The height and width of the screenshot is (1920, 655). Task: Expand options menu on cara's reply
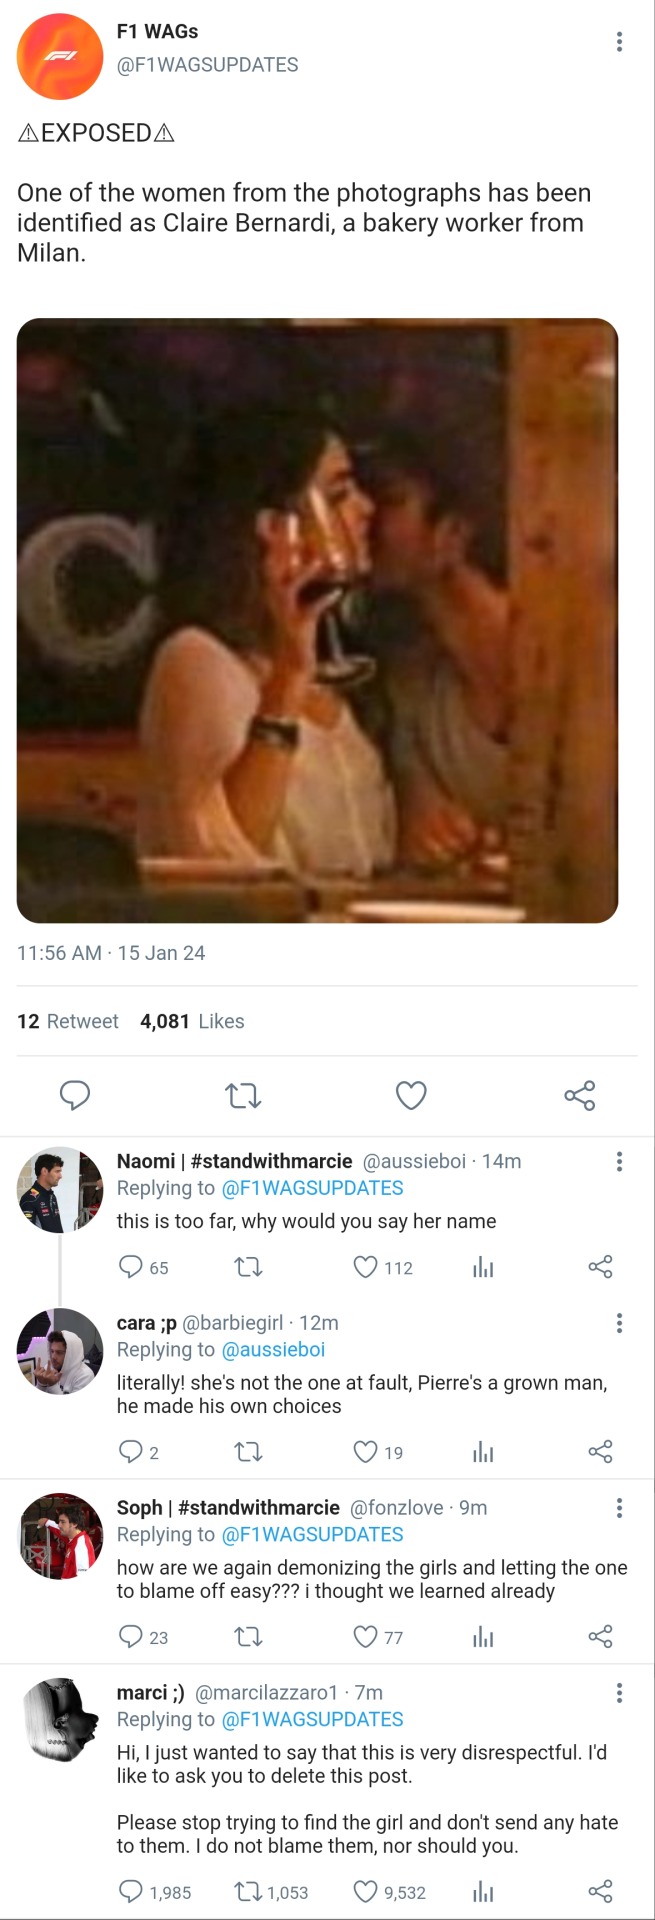click(619, 1323)
